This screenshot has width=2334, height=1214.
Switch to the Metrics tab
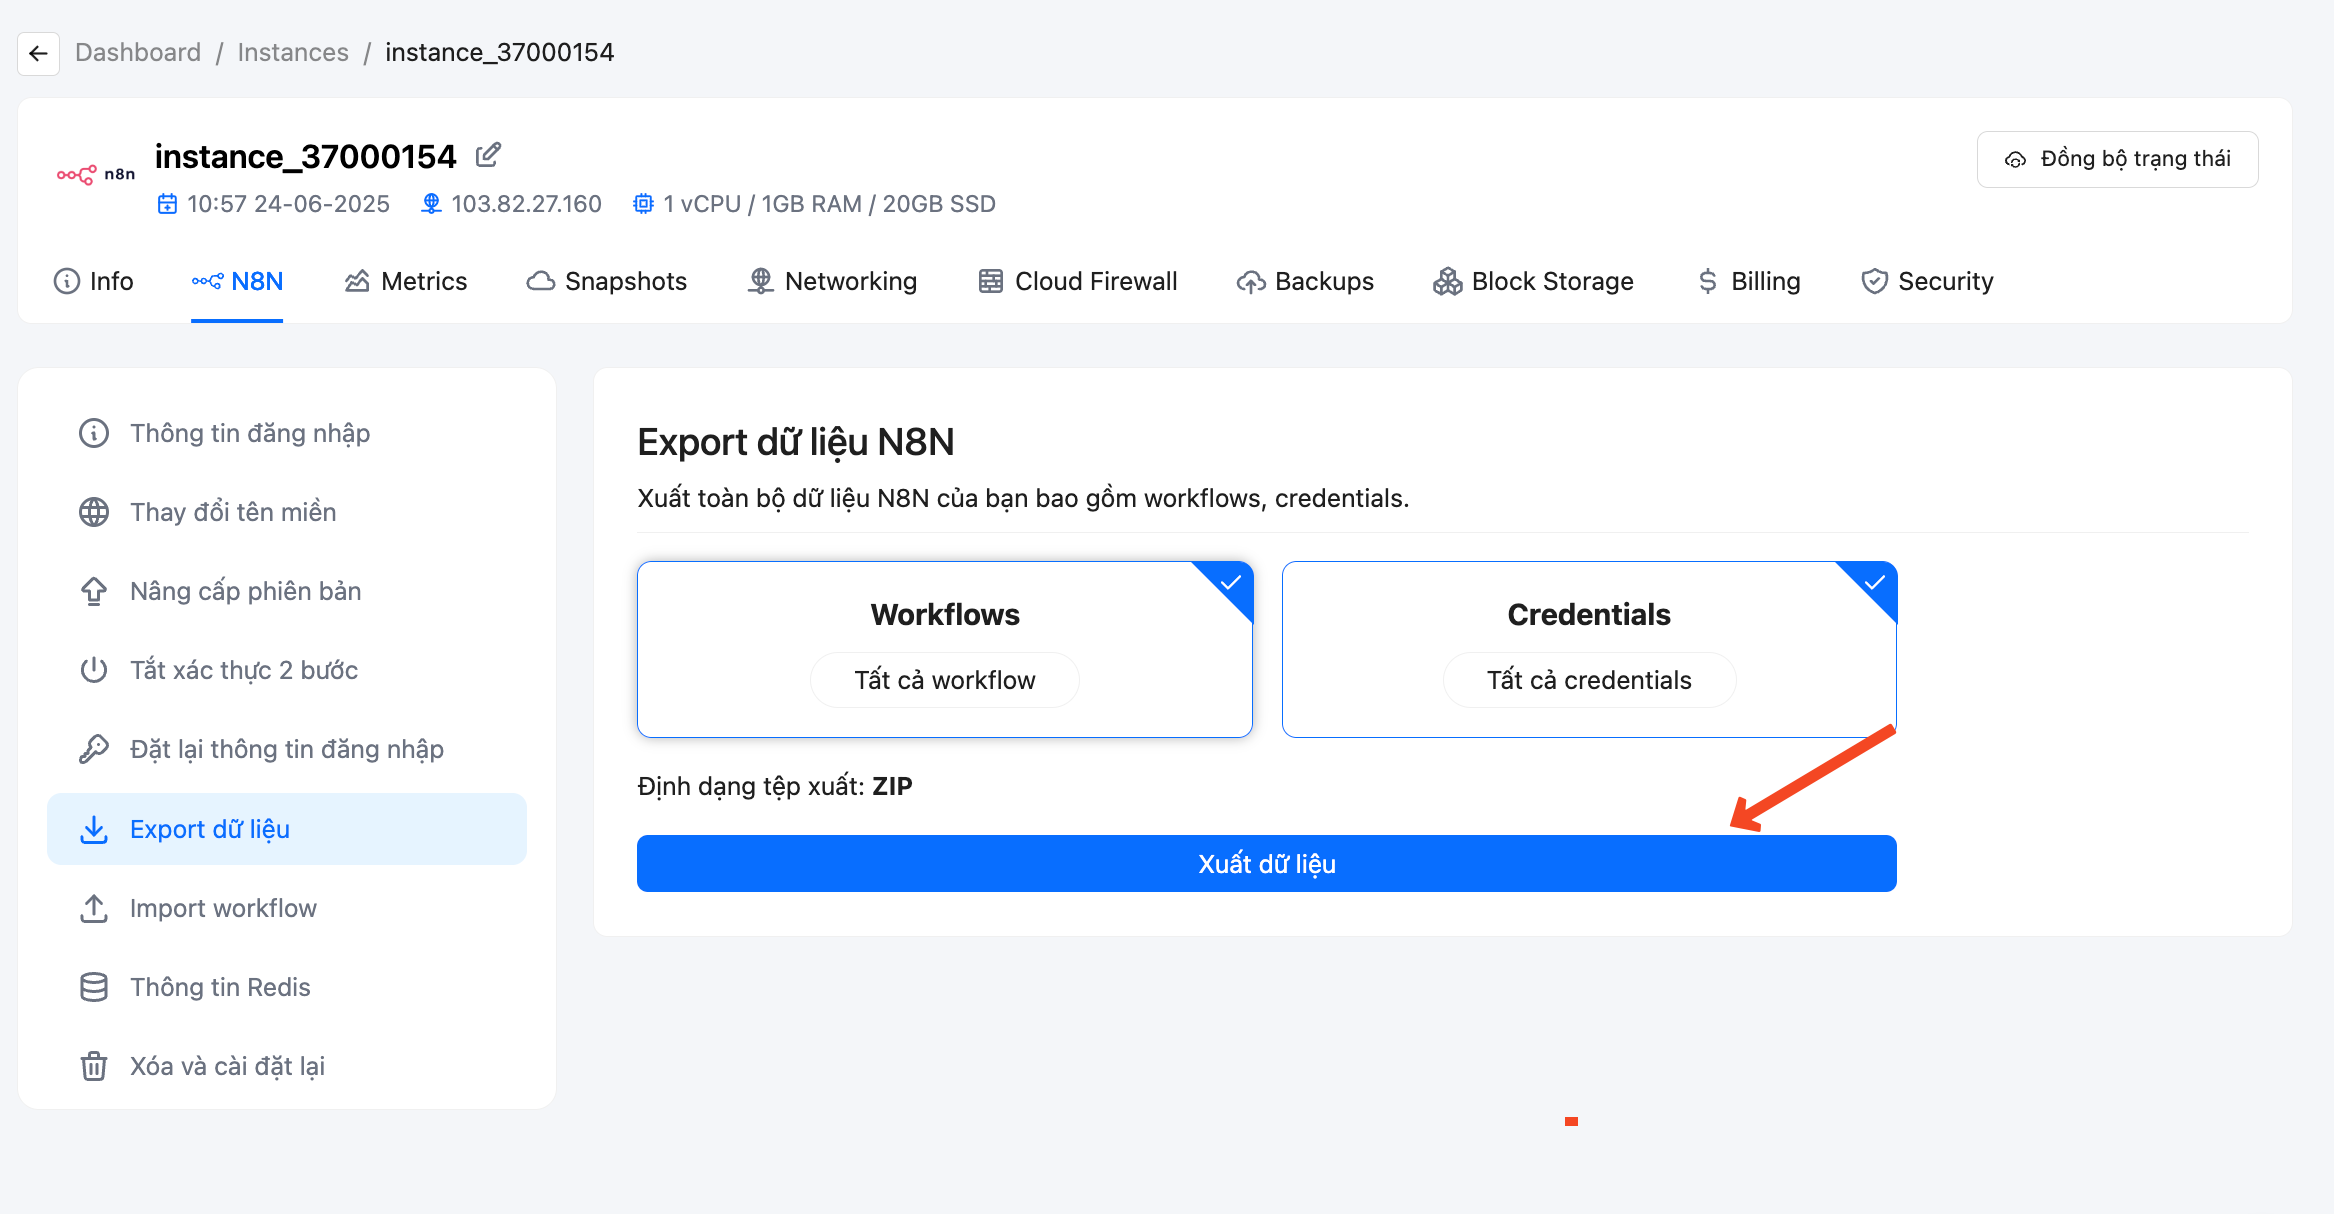(406, 281)
